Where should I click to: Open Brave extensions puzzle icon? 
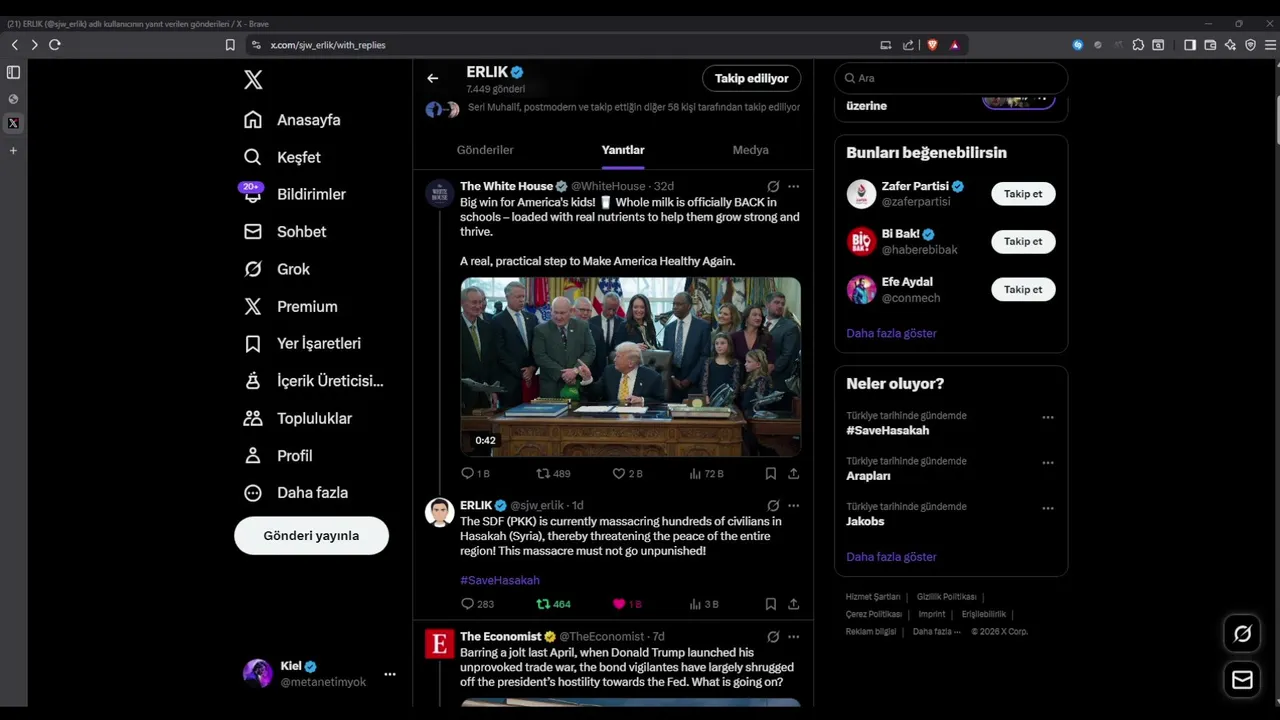click(x=1138, y=45)
